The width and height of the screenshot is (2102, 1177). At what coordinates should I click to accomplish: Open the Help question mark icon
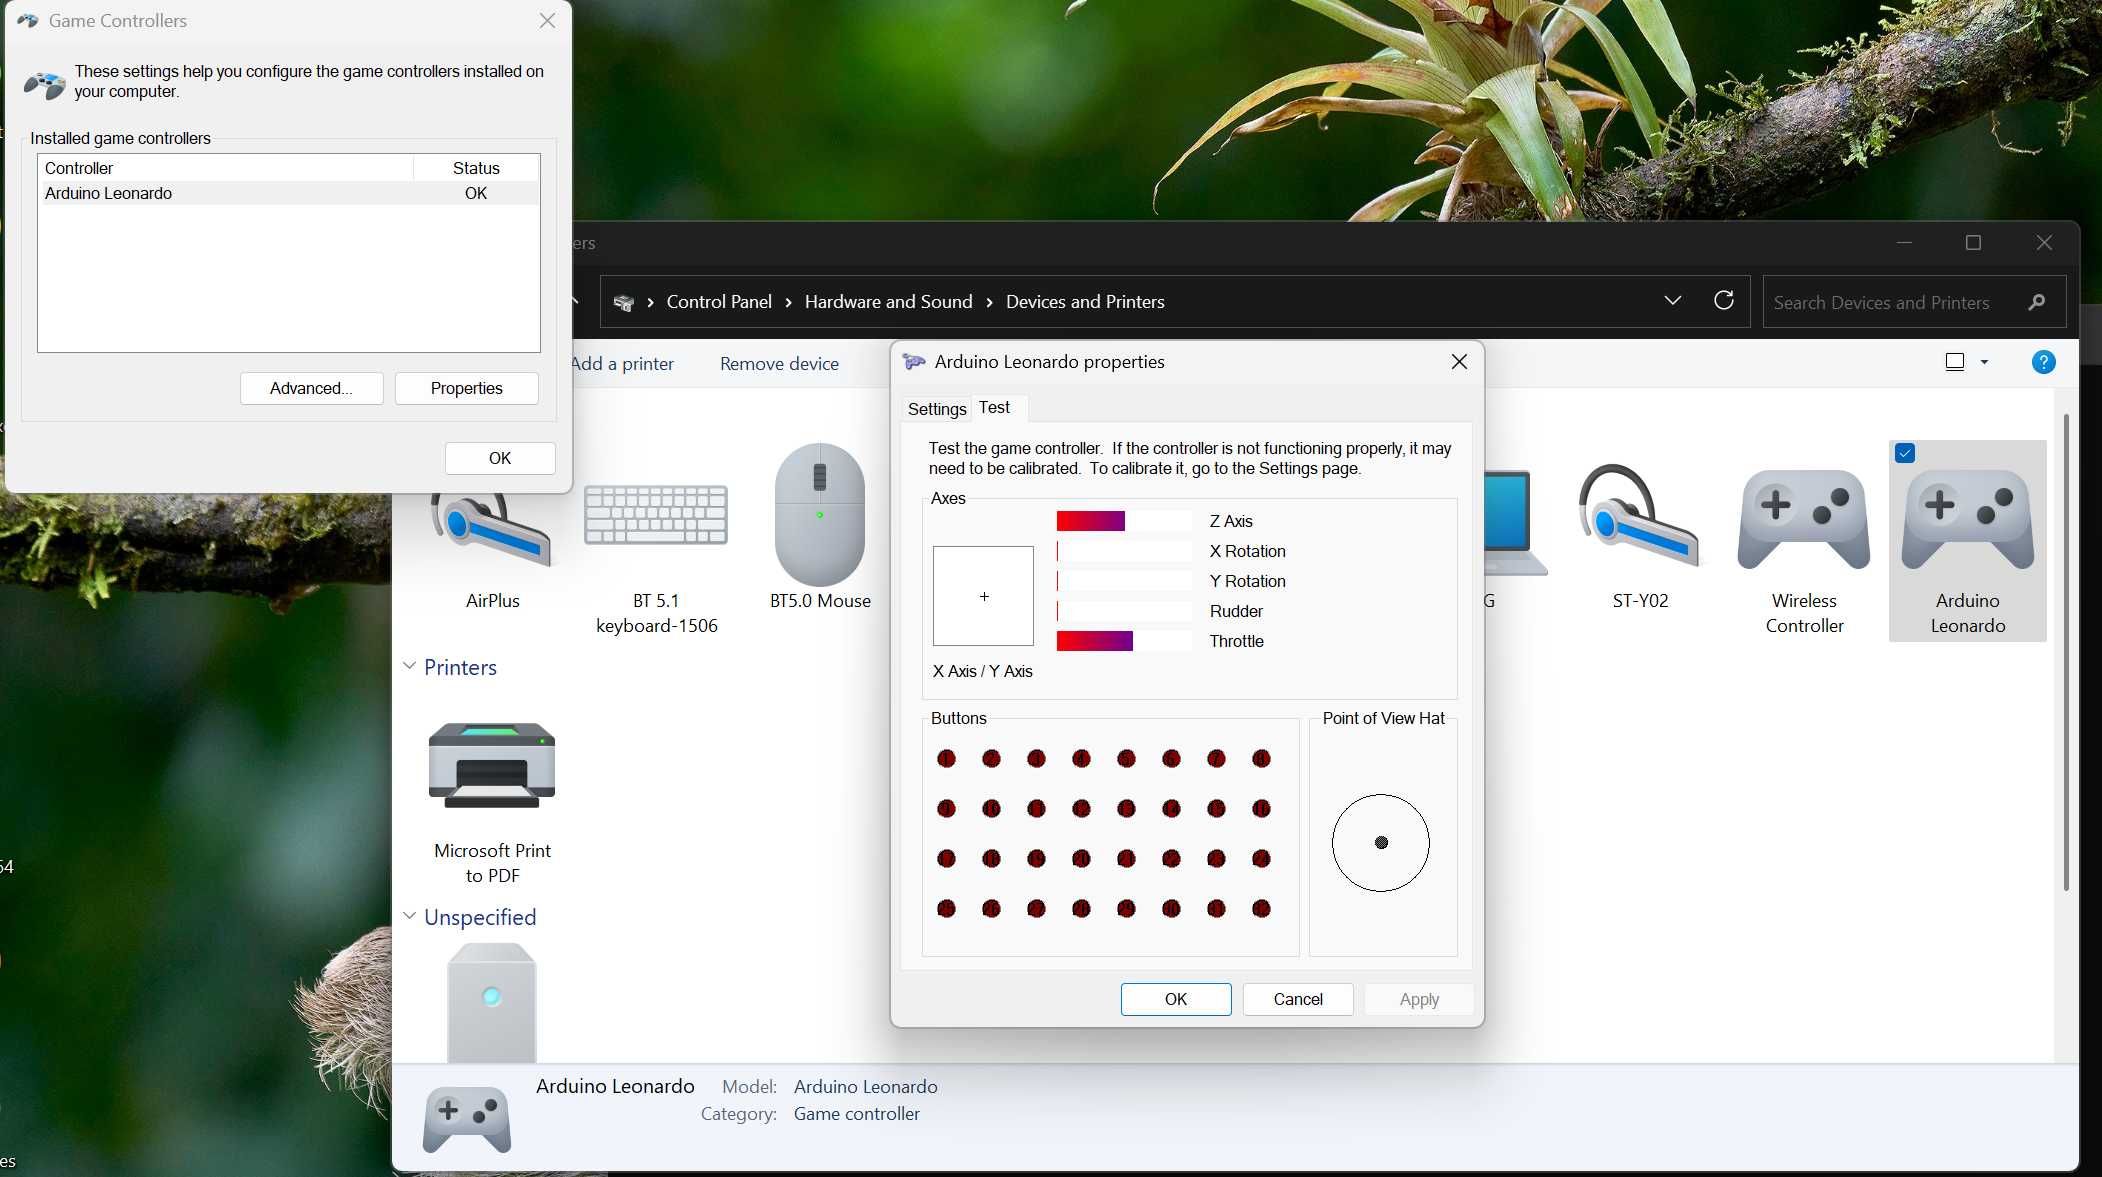click(x=2043, y=362)
